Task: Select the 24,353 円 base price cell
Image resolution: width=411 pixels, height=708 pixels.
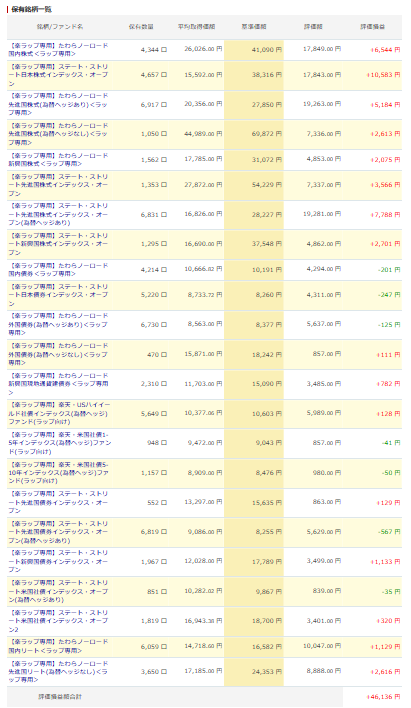Action: coord(267,672)
